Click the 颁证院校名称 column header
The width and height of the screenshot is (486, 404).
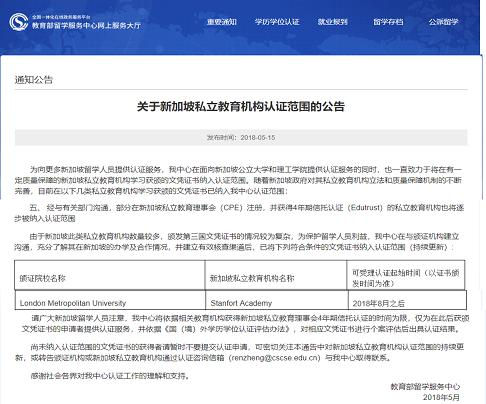coord(110,275)
